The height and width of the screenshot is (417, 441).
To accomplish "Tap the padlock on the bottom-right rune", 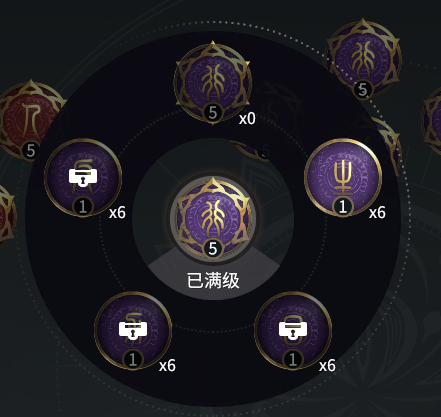I will 293,330.
